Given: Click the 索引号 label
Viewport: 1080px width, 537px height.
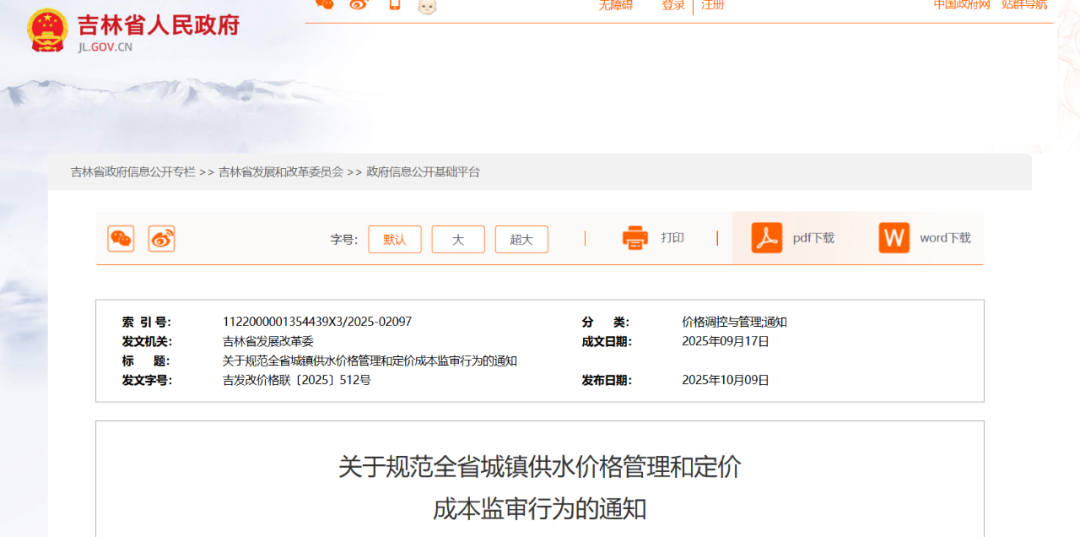Looking at the screenshot, I should click(x=147, y=322).
